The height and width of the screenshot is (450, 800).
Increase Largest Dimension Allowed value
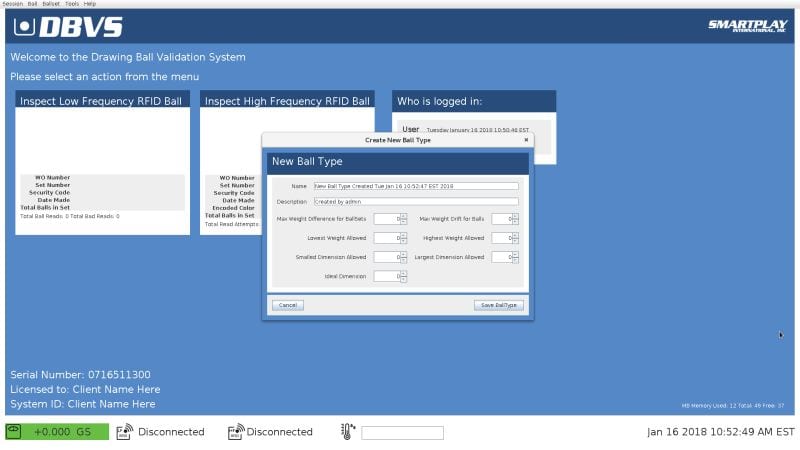[515, 254]
